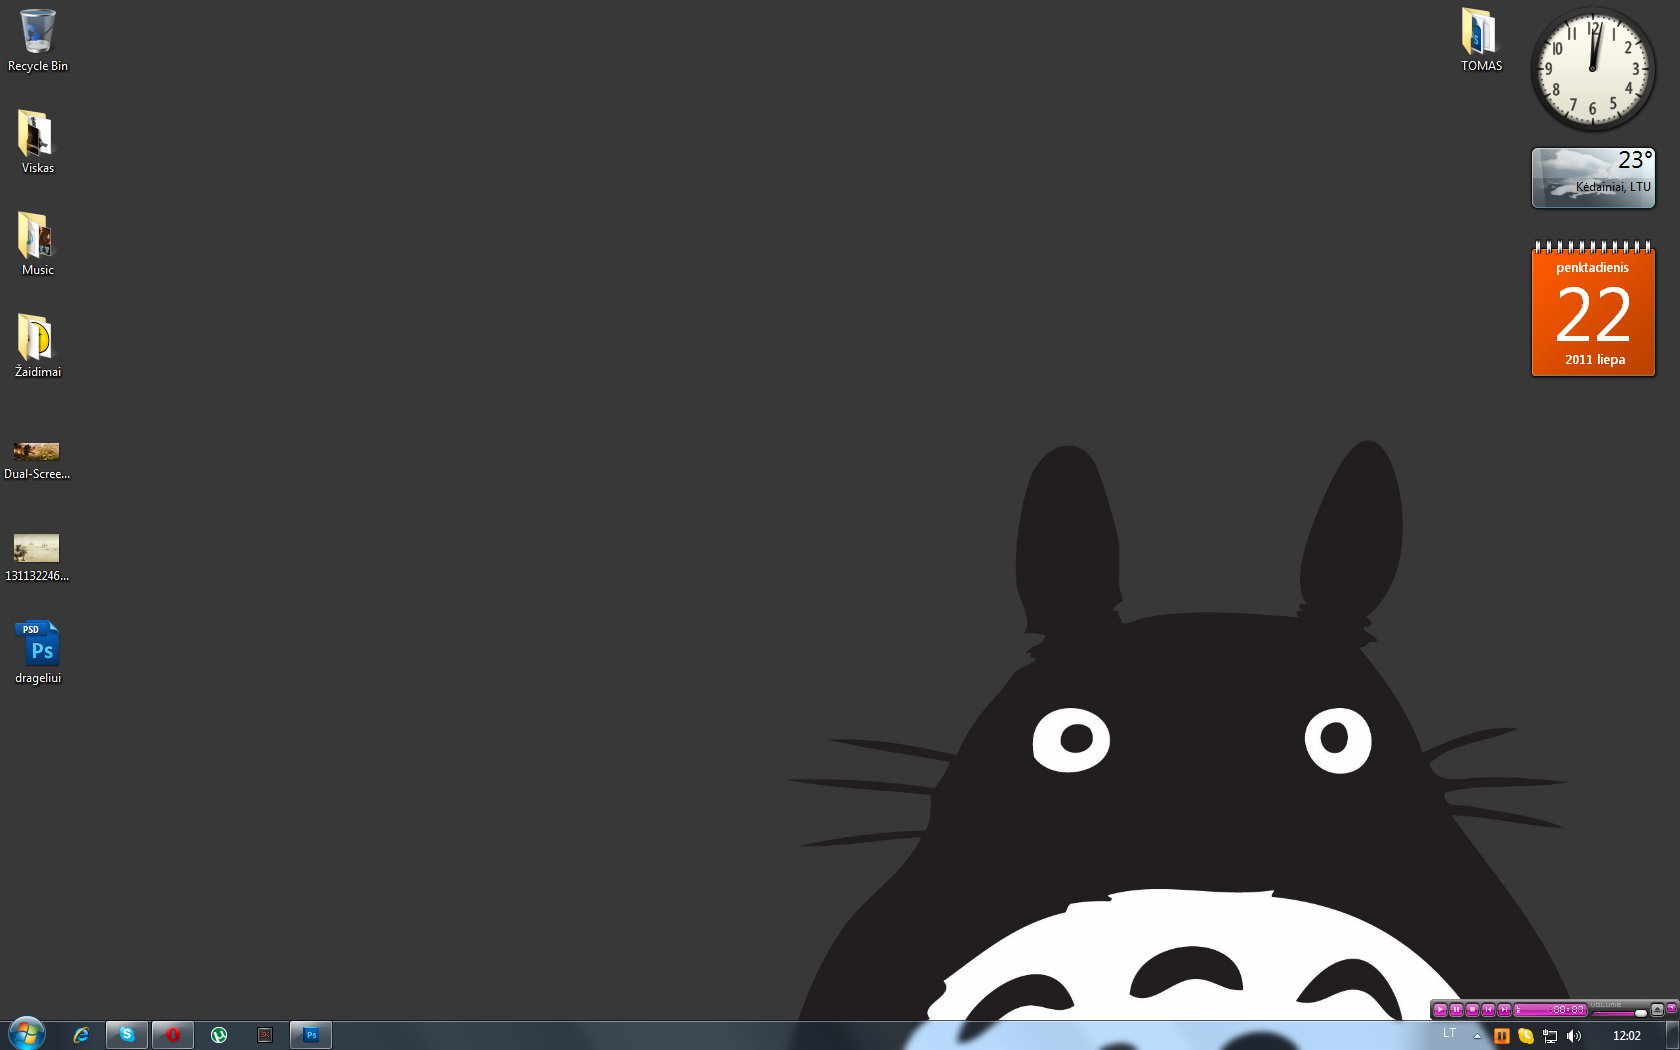This screenshot has width=1680, height=1050.
Task: Click the media player time display
Action: tap(1550, 1010)
